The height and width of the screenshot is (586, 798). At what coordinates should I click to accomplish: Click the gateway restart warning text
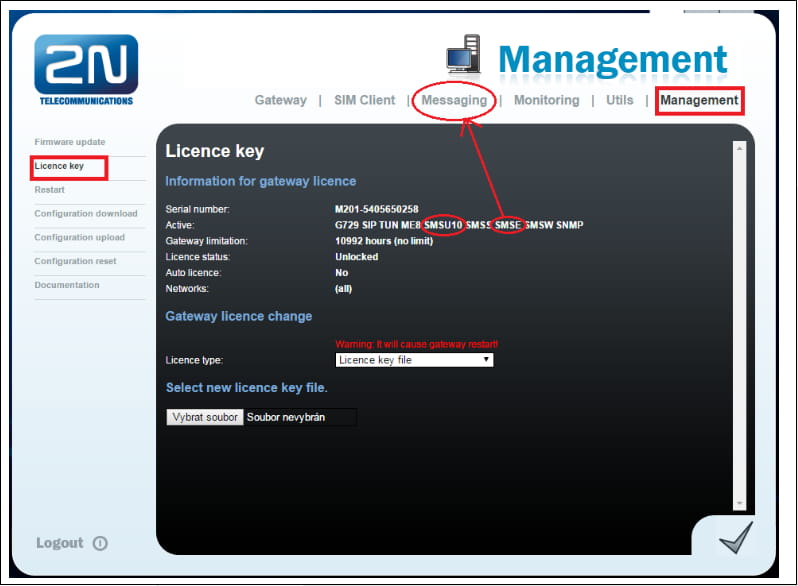click(416, 344)
